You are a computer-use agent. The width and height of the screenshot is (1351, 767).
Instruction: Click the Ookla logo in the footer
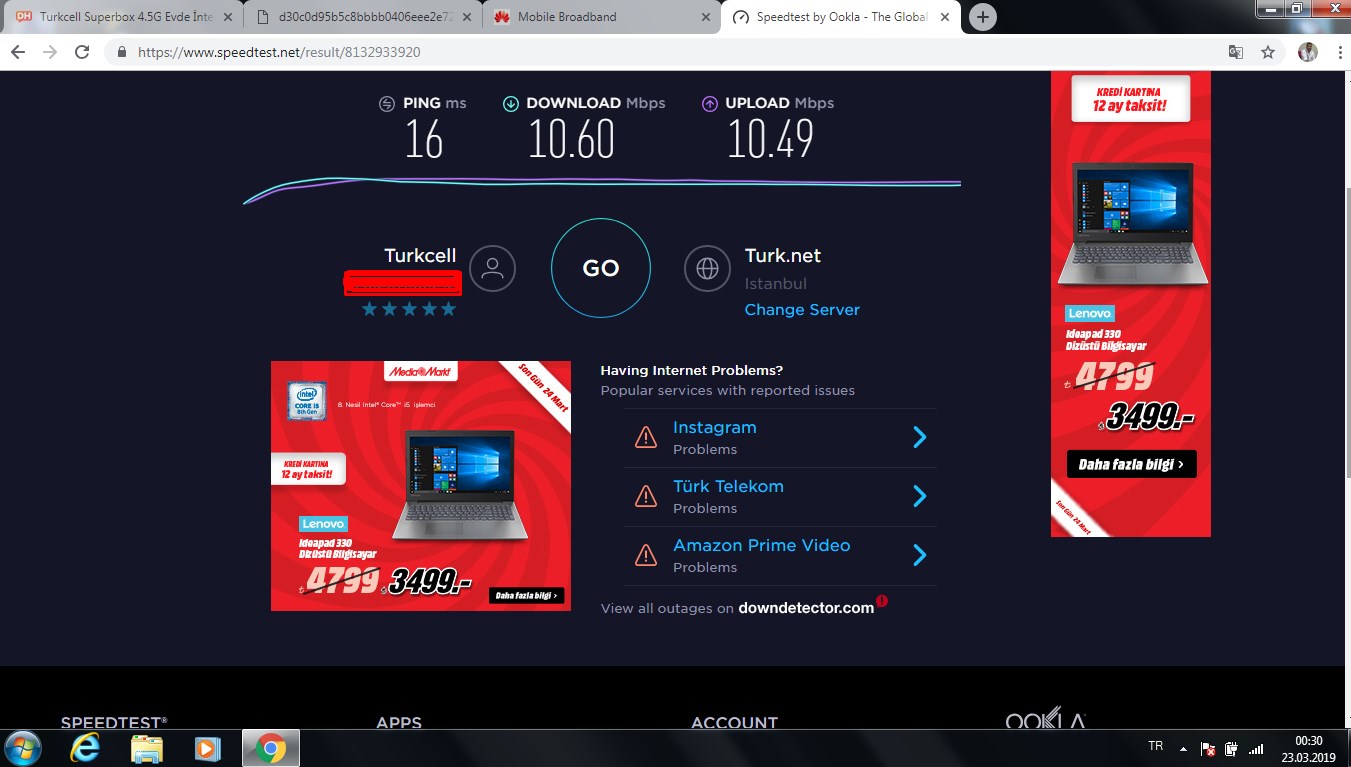point(1045,719)
